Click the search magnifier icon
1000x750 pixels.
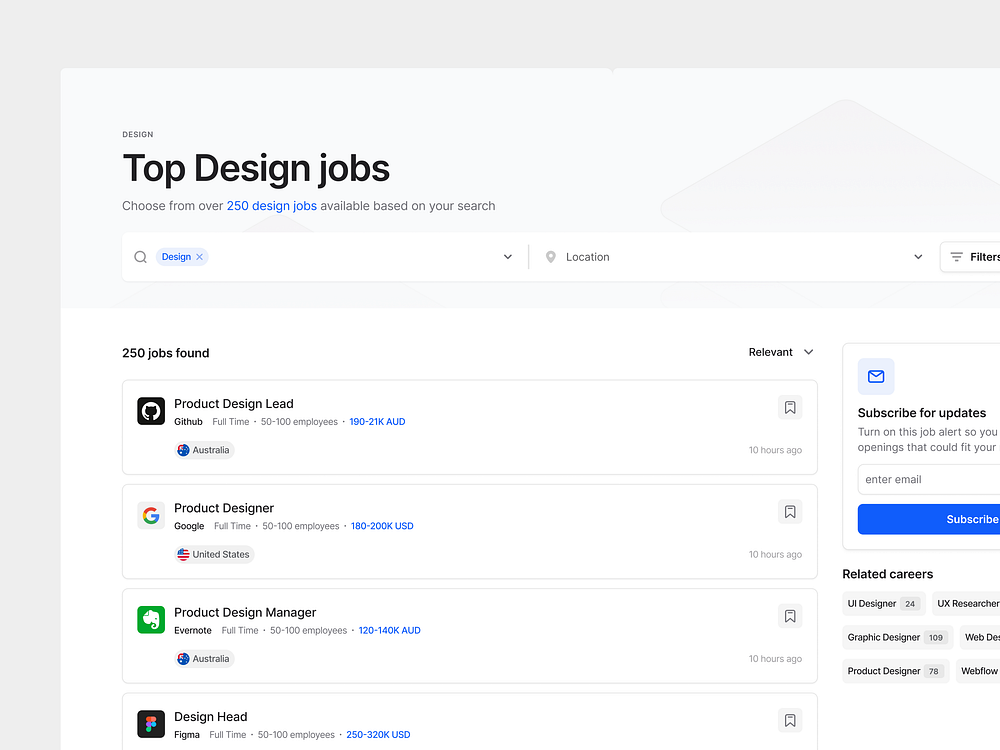(x=141, y=257)
